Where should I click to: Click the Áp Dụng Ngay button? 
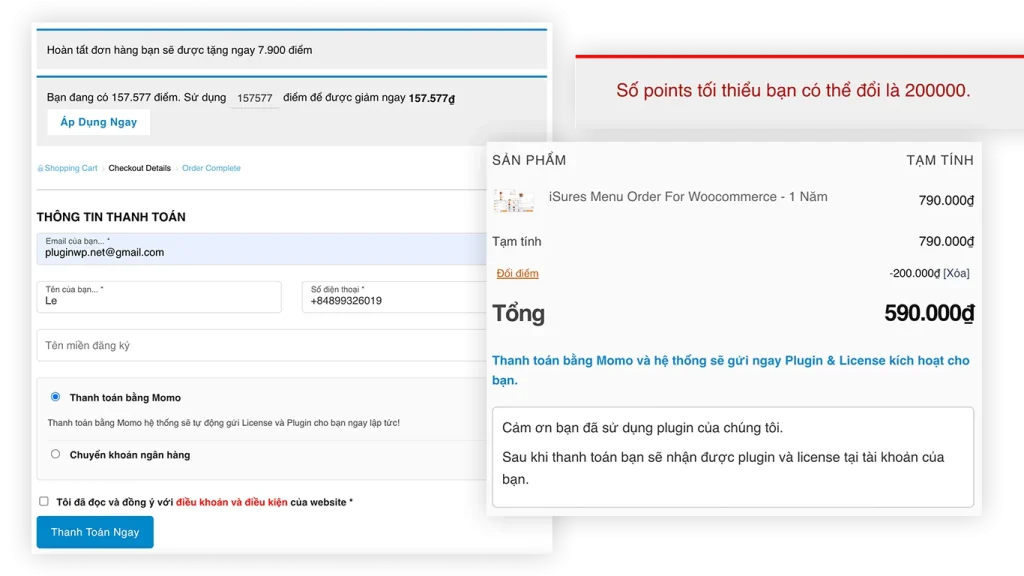tap(98, 122)
